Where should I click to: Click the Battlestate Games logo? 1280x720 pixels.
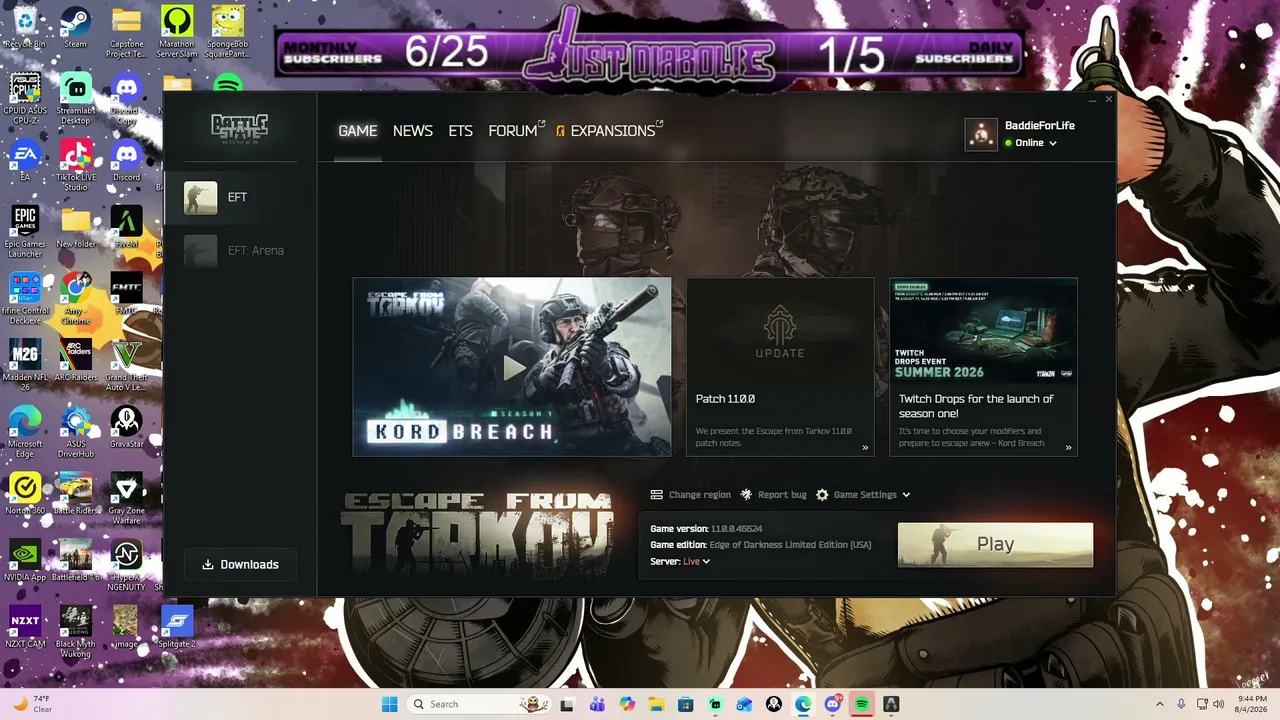pos(240,128)
